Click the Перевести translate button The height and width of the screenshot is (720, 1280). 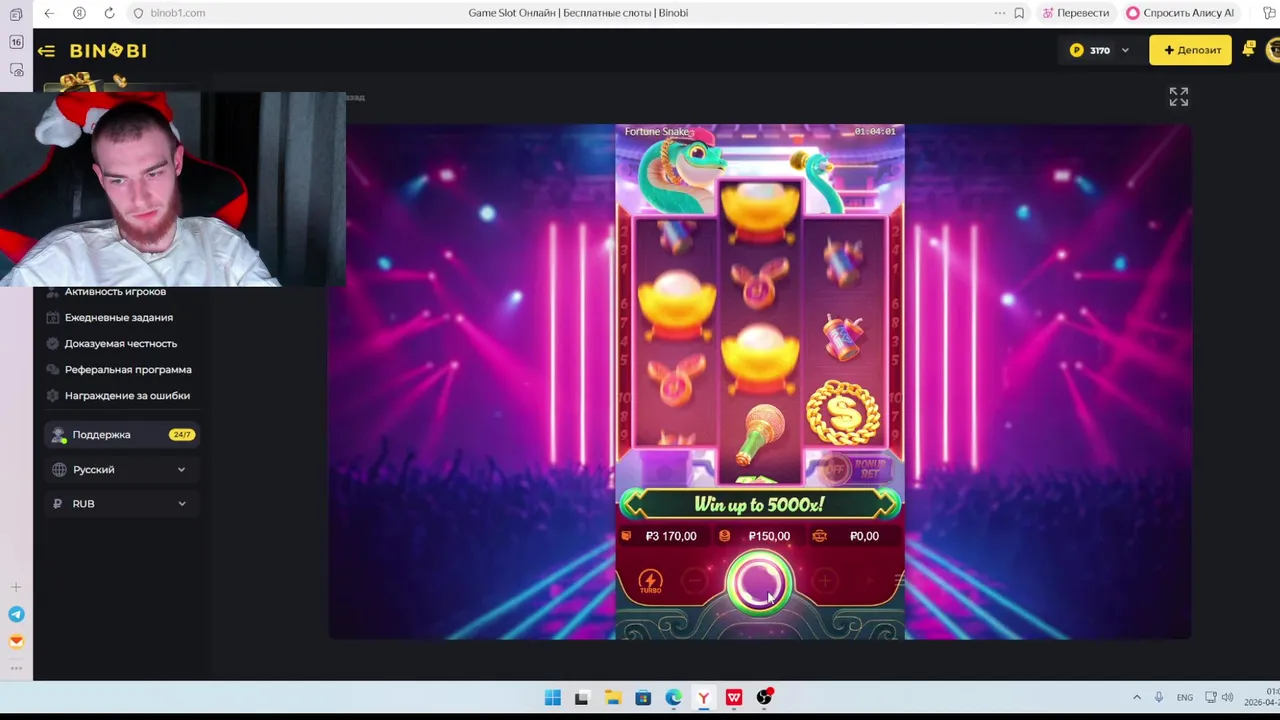(x=1076, y=13)
